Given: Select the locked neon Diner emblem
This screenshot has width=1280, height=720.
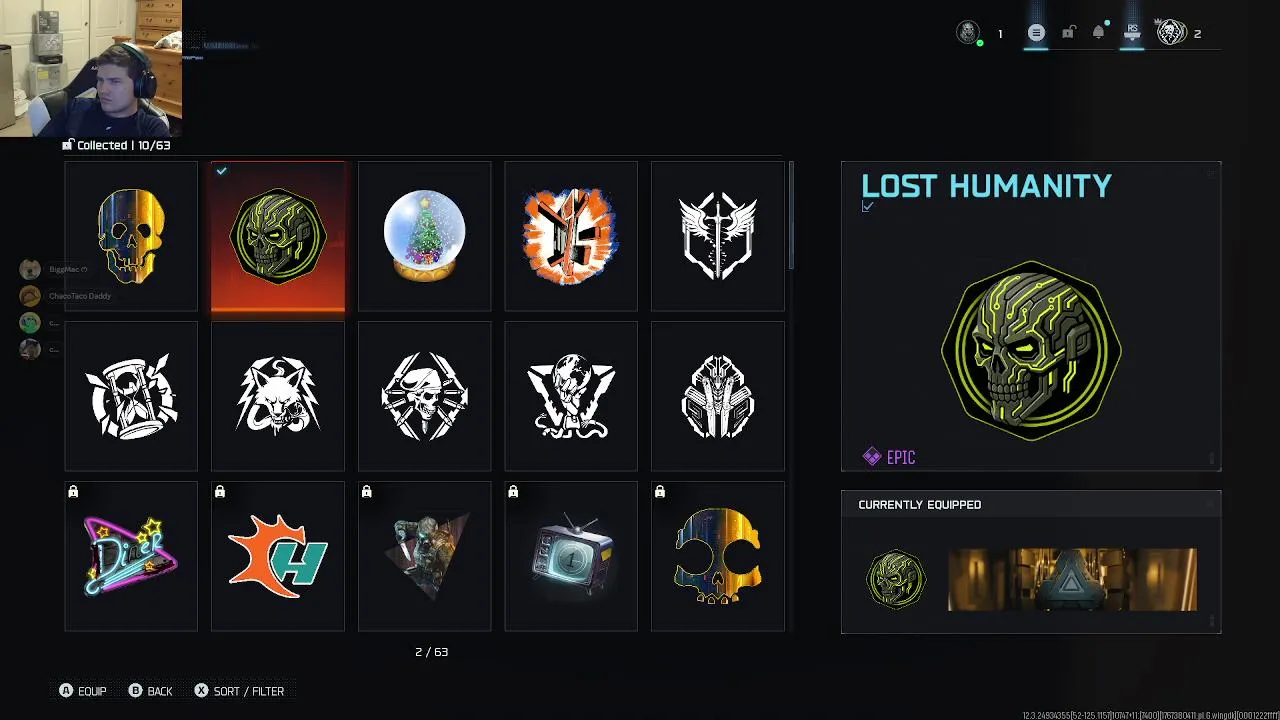Looking at the screenshot, I should tap(131, 556).
